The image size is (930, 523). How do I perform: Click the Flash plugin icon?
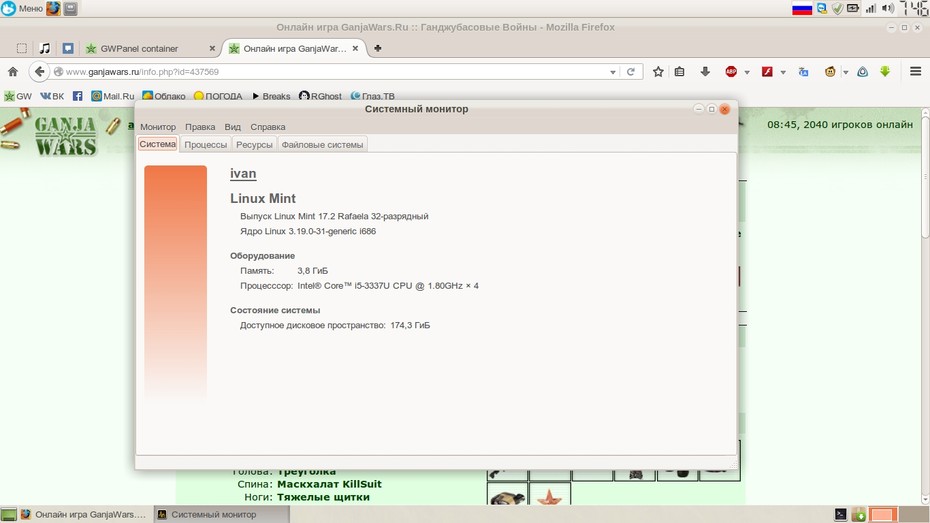point(767,72)
